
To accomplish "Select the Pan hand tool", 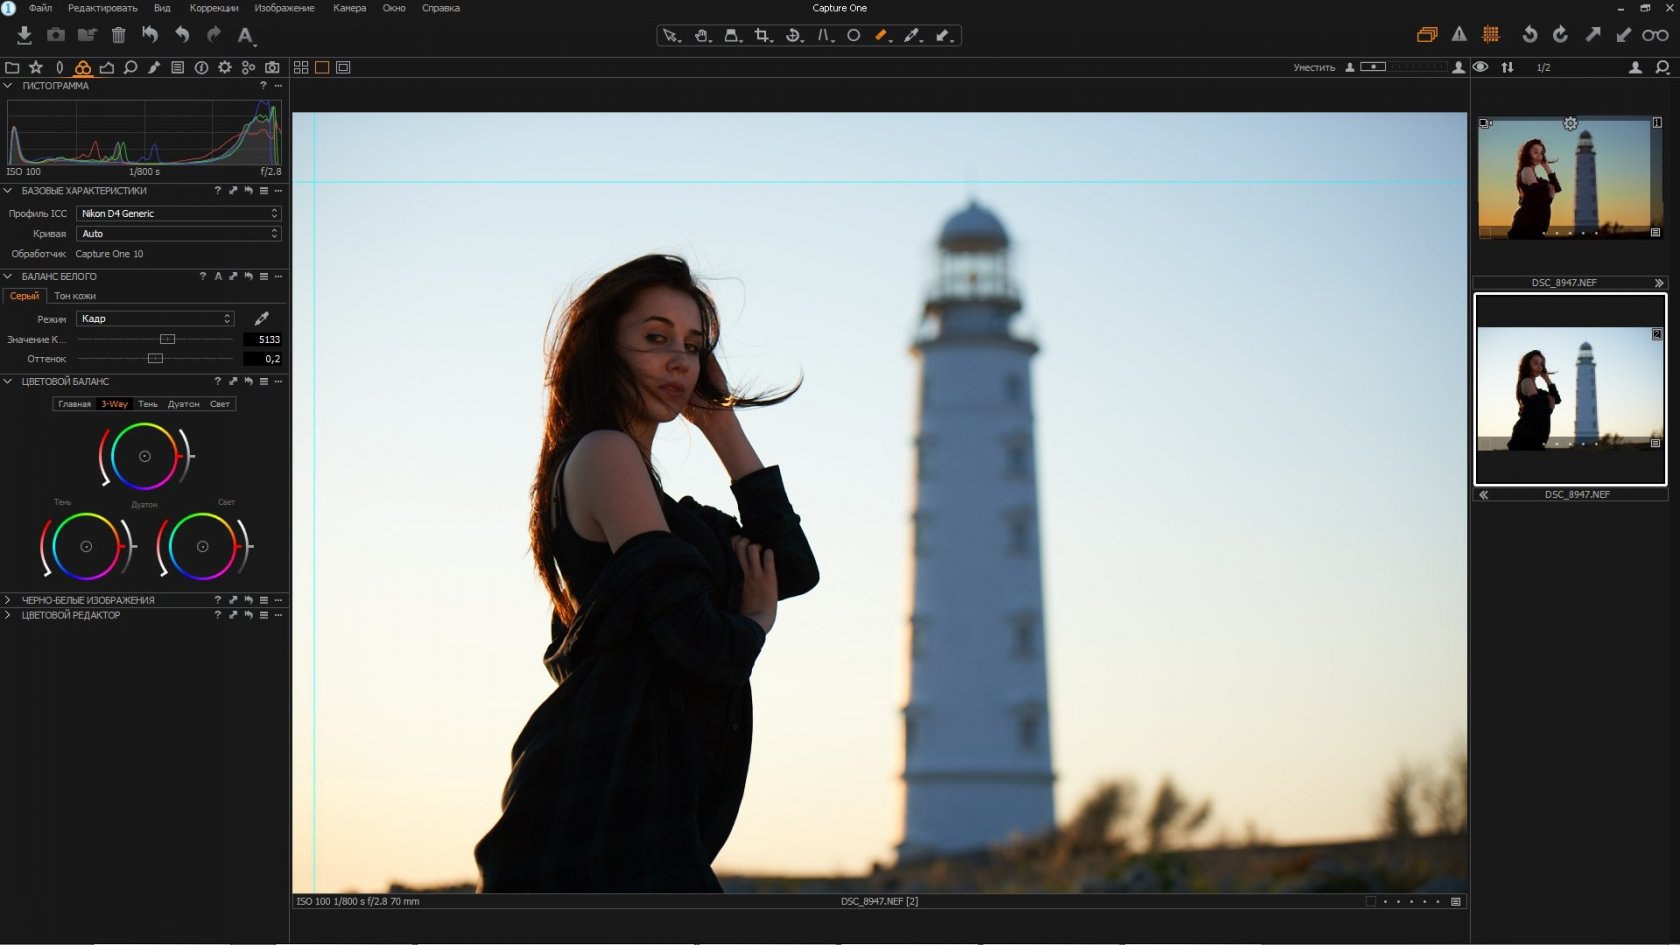I will click(702, 36).
